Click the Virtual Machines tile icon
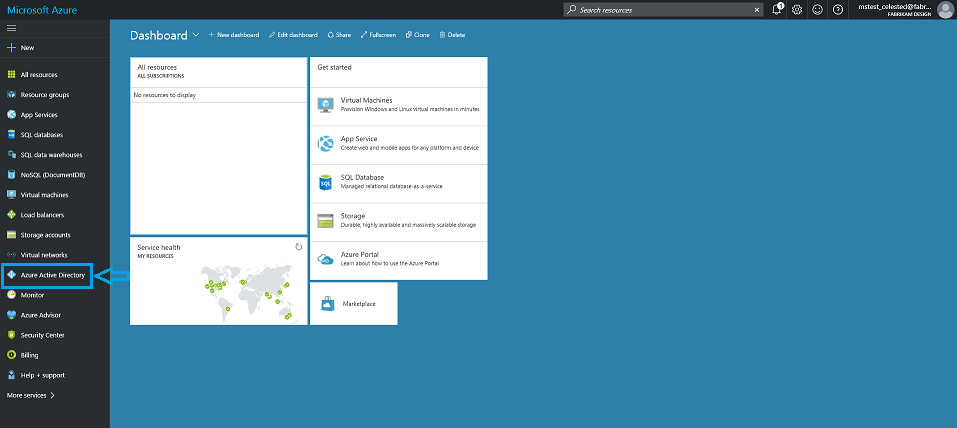Screen dimensions: 957x428 [x=325, y=105]
